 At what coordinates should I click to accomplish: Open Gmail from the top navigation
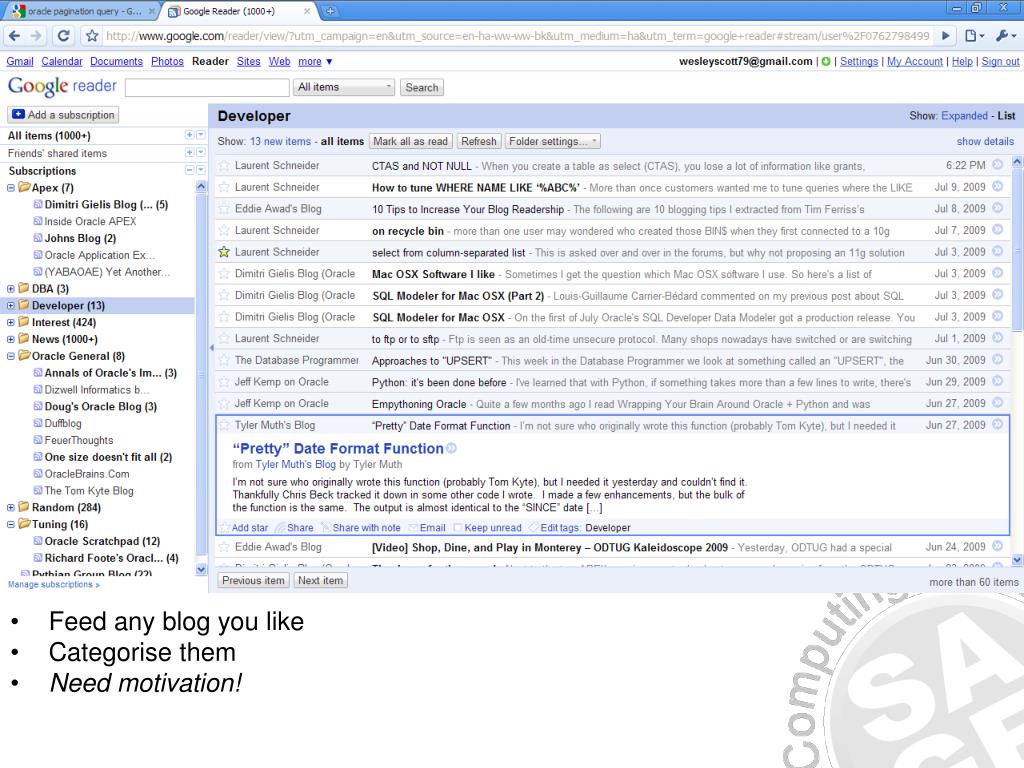point(20,61)
